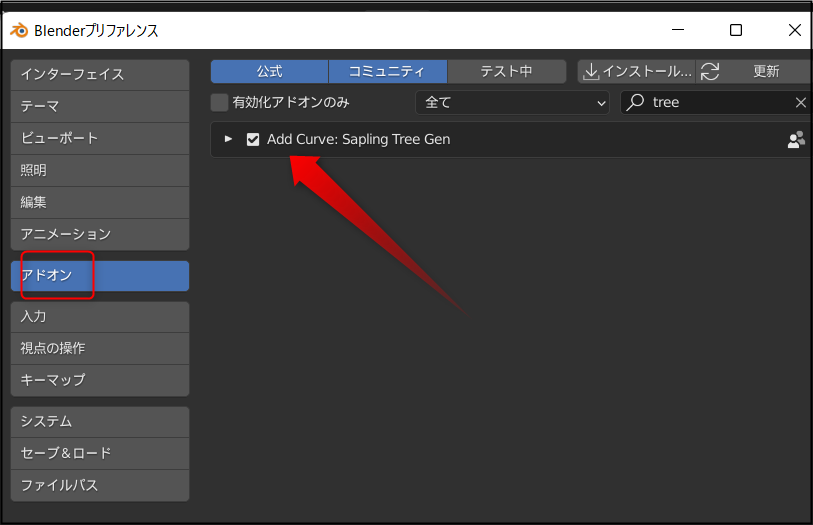Open the 入力 section
The image size is (813, 525).
[100, 317]
